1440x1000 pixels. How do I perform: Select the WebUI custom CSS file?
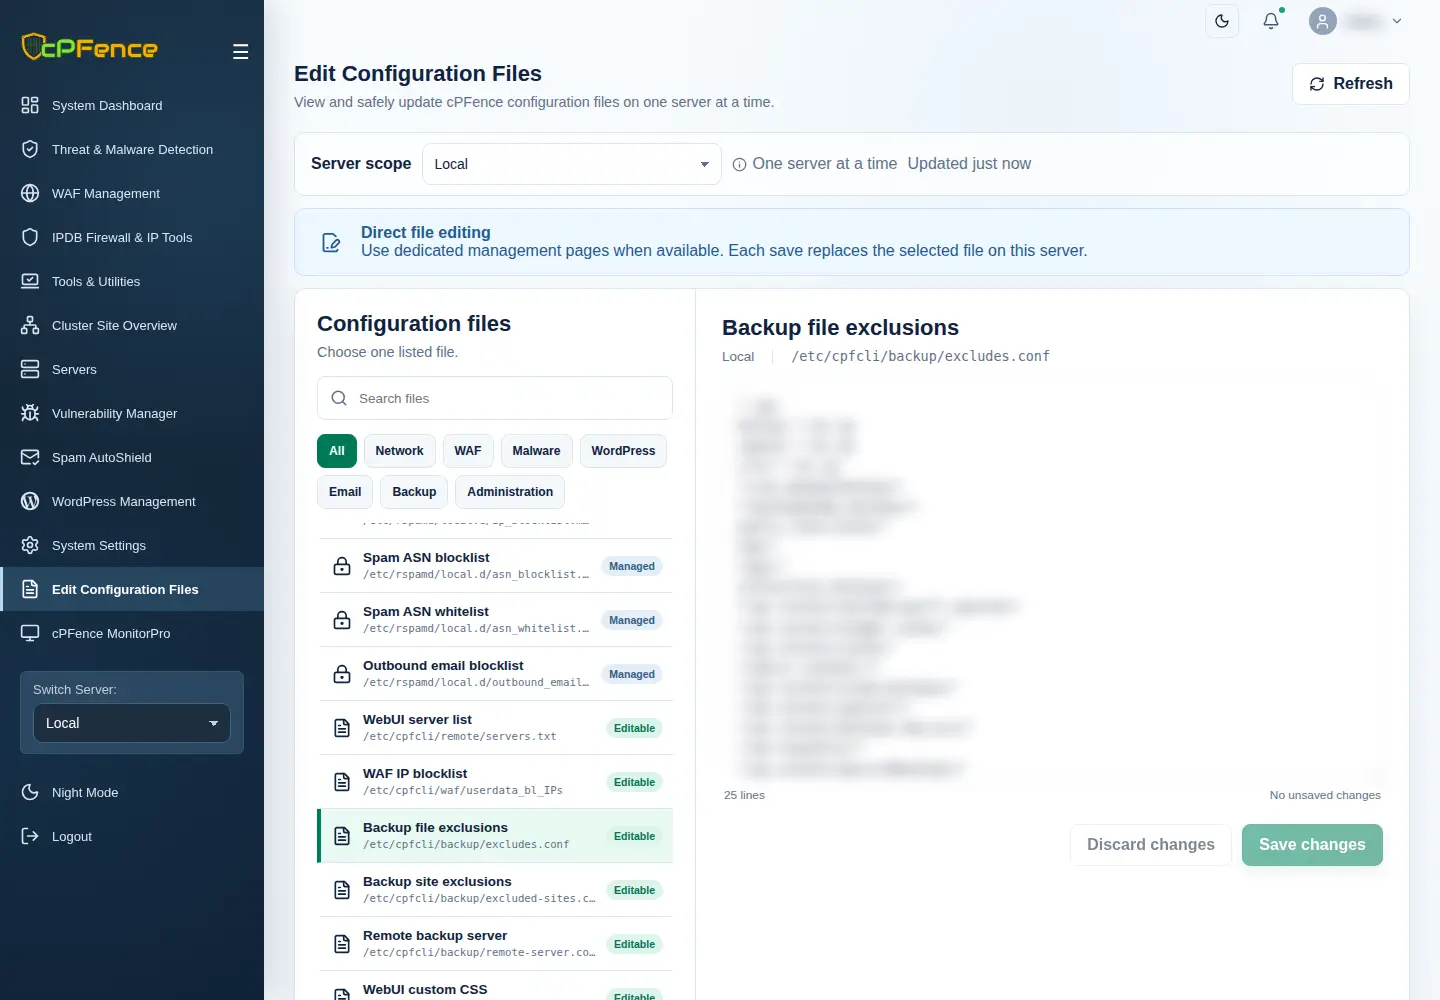pos(495,988)
